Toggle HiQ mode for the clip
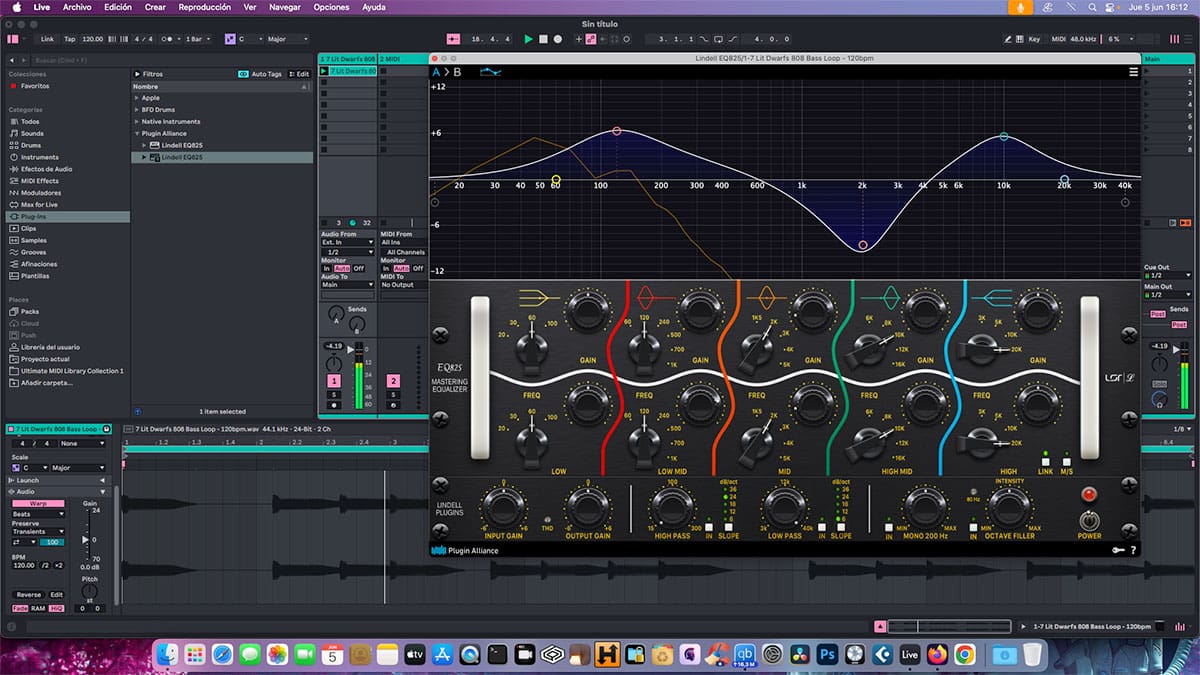1200x675 pixels. pyautogui.click(x=57, y=607)
